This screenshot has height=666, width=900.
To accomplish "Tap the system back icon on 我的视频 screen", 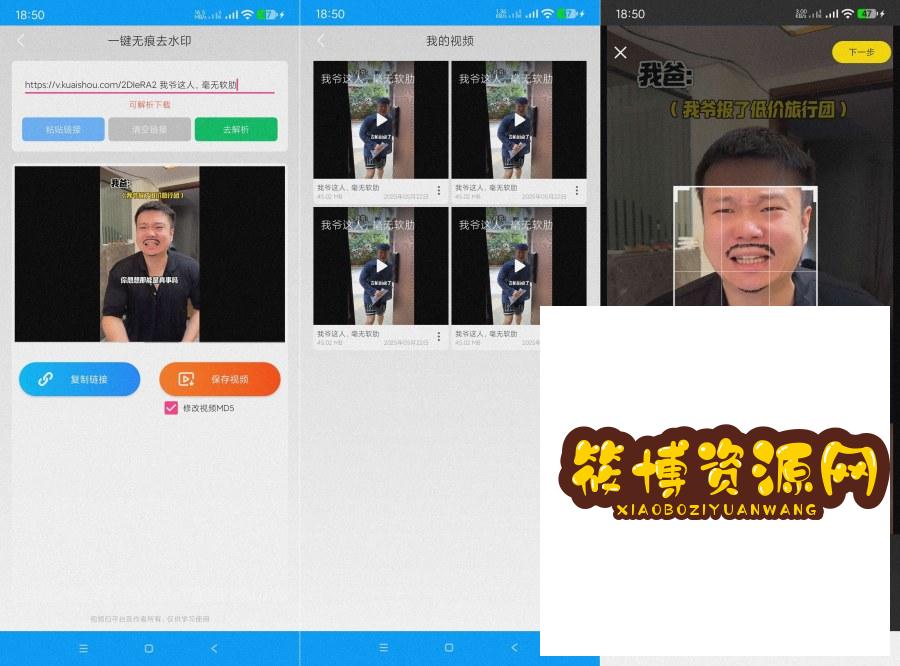I will (514, 648).
